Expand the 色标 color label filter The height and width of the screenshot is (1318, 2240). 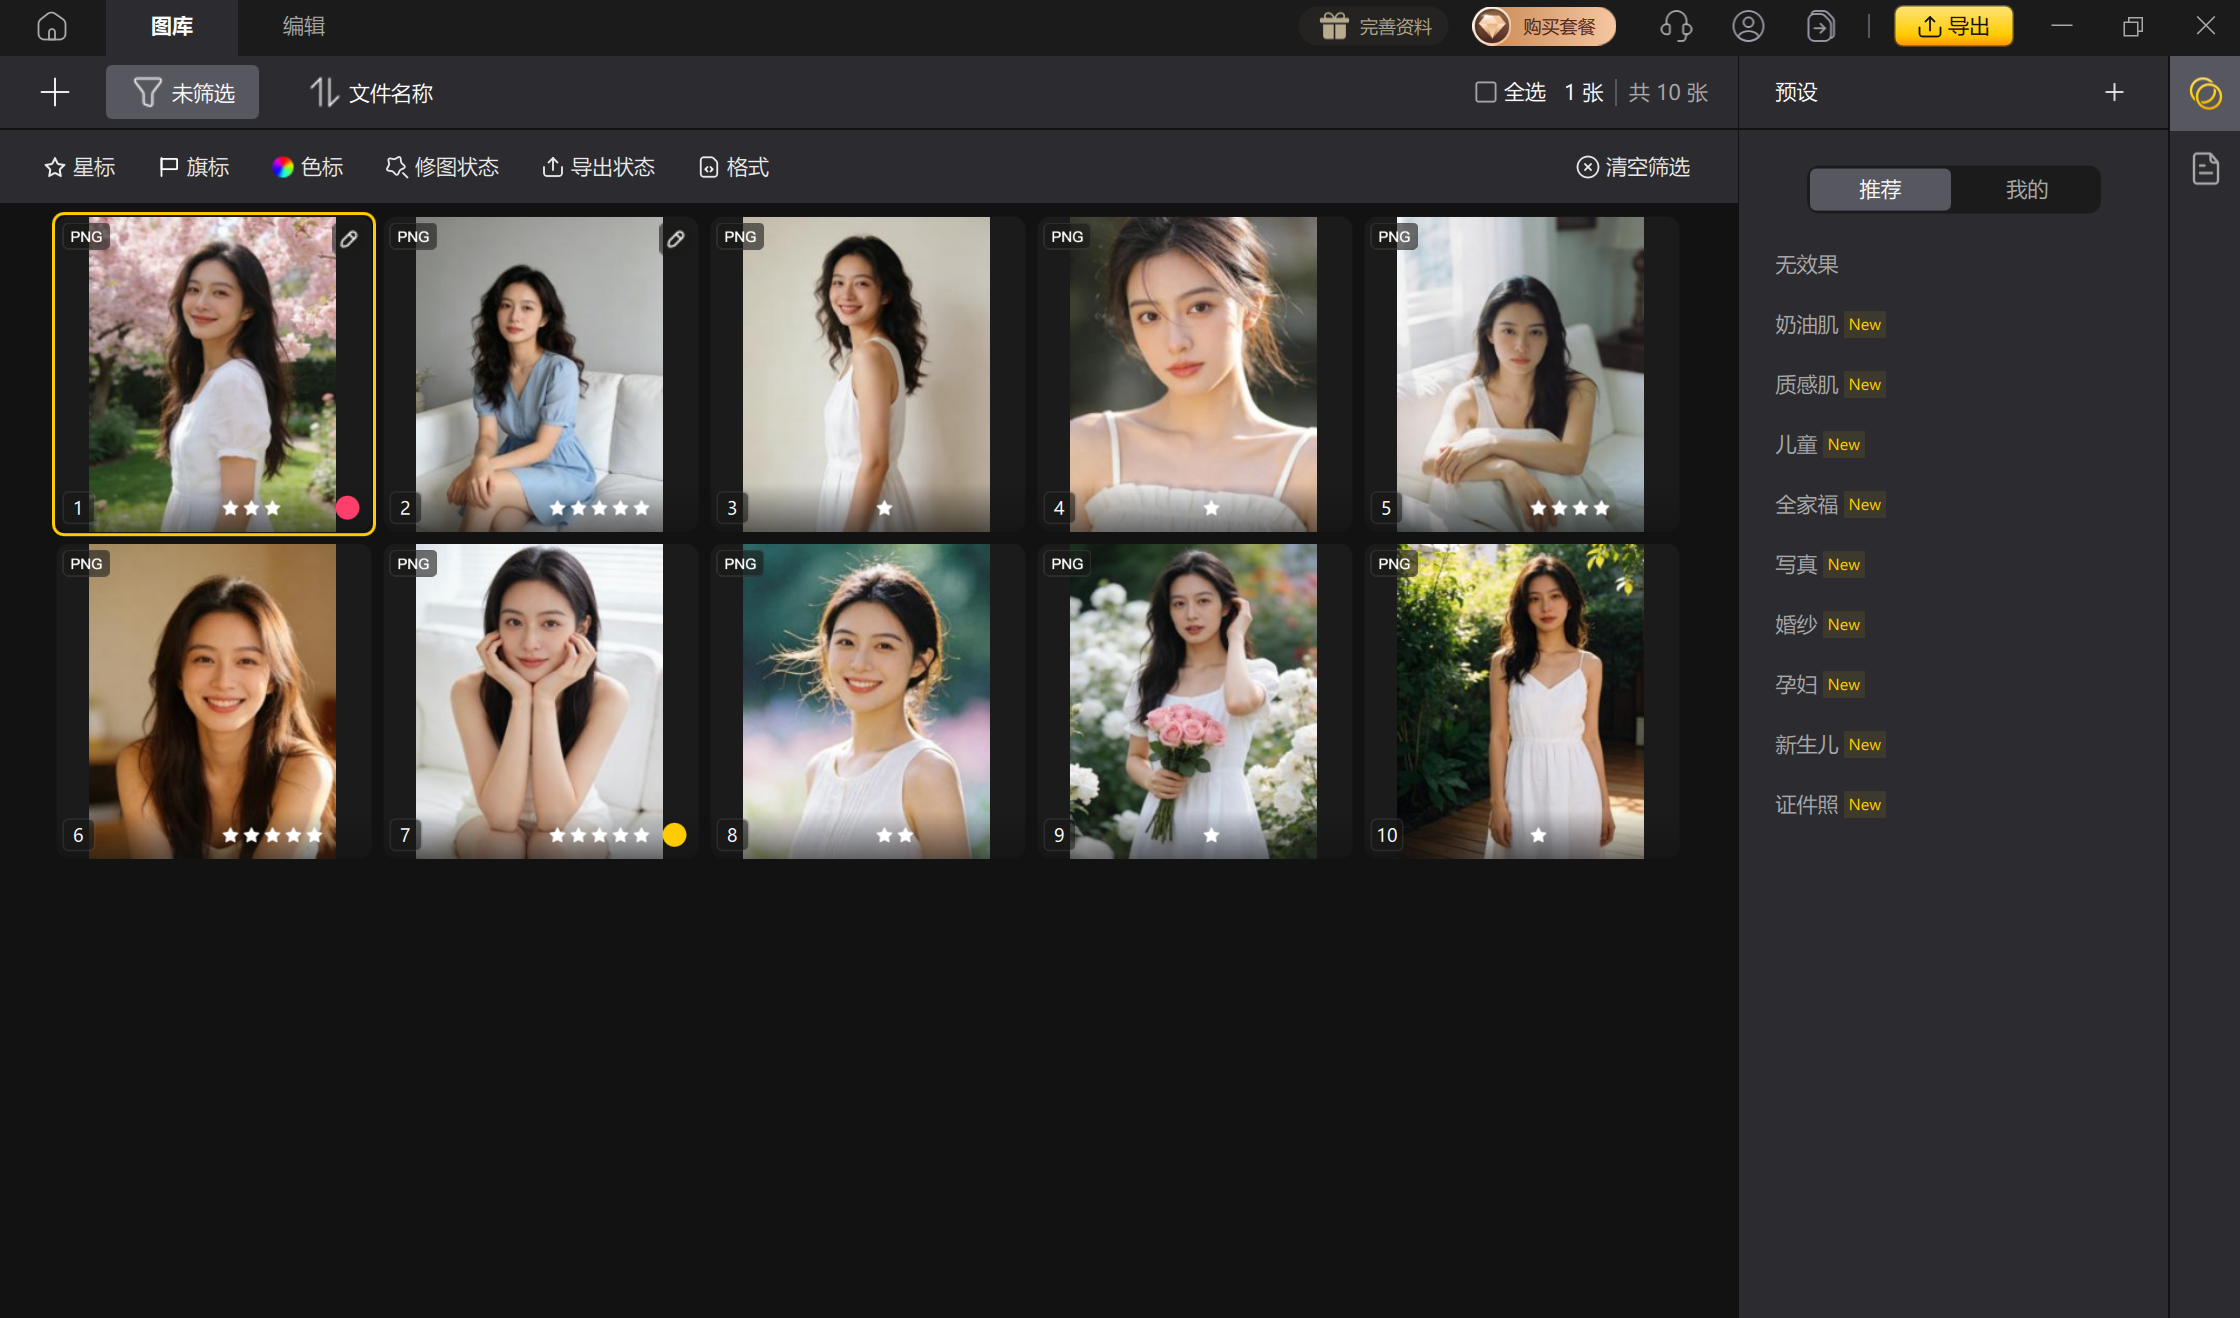click(308, 167)
